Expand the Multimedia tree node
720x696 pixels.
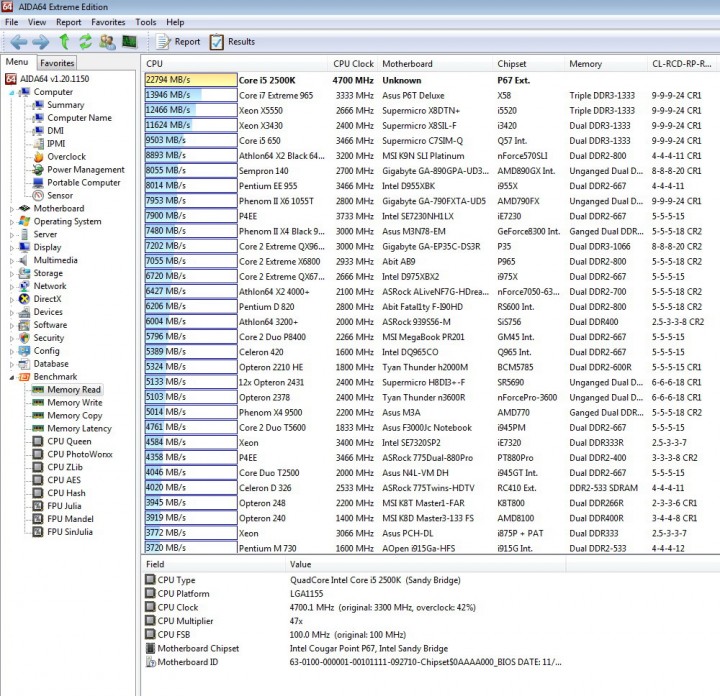pos(11,261)
